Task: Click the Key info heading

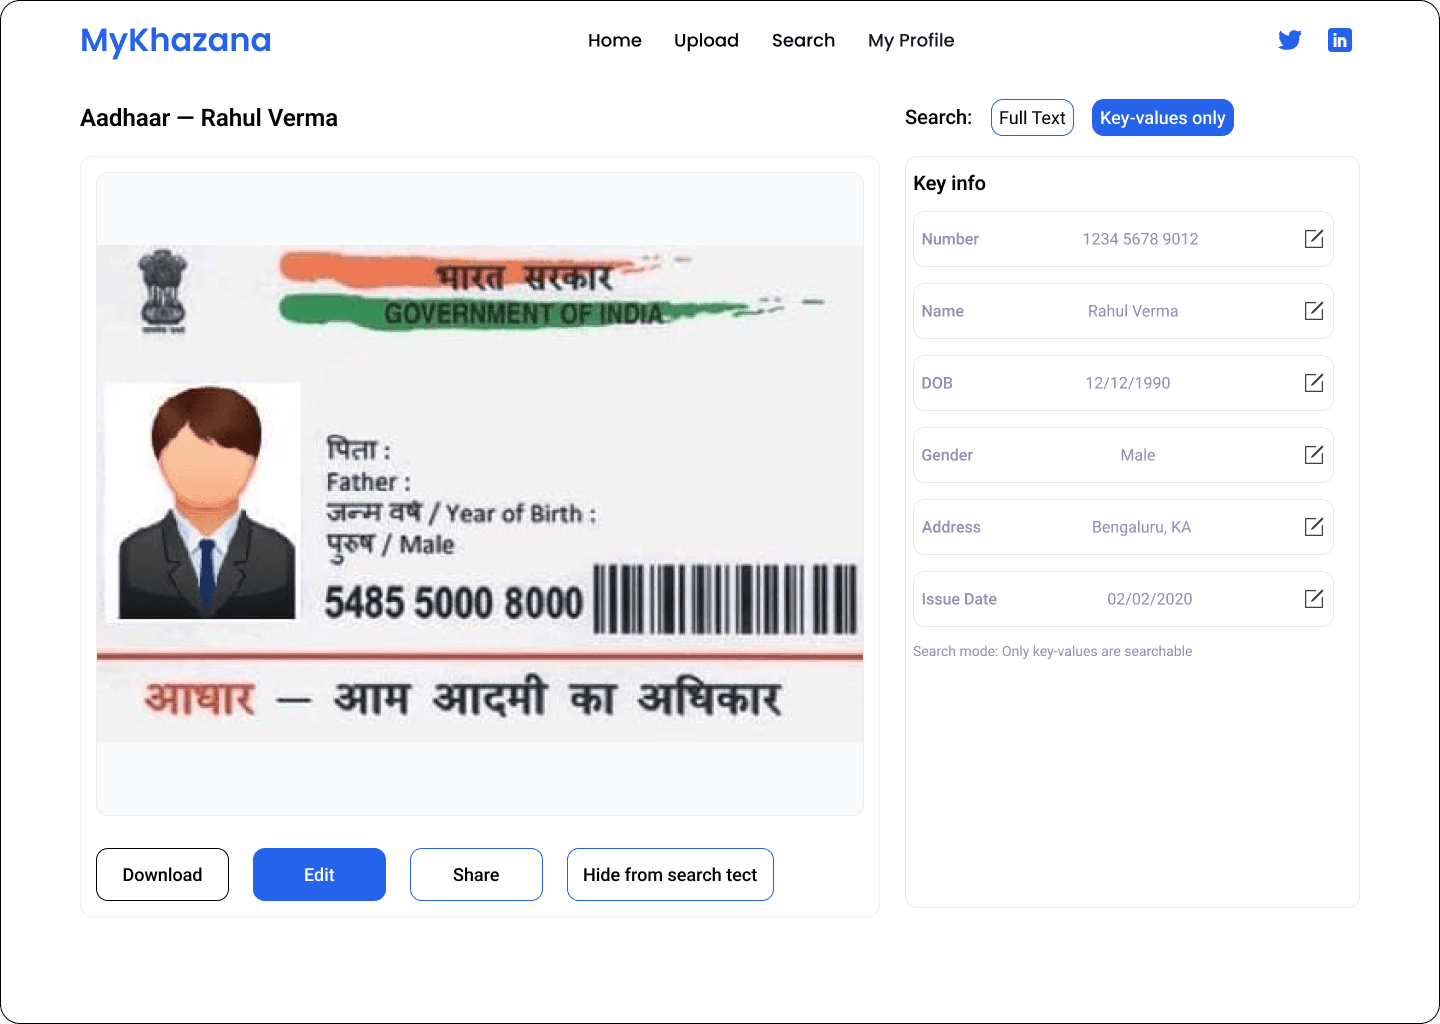Action: [949, 183]
